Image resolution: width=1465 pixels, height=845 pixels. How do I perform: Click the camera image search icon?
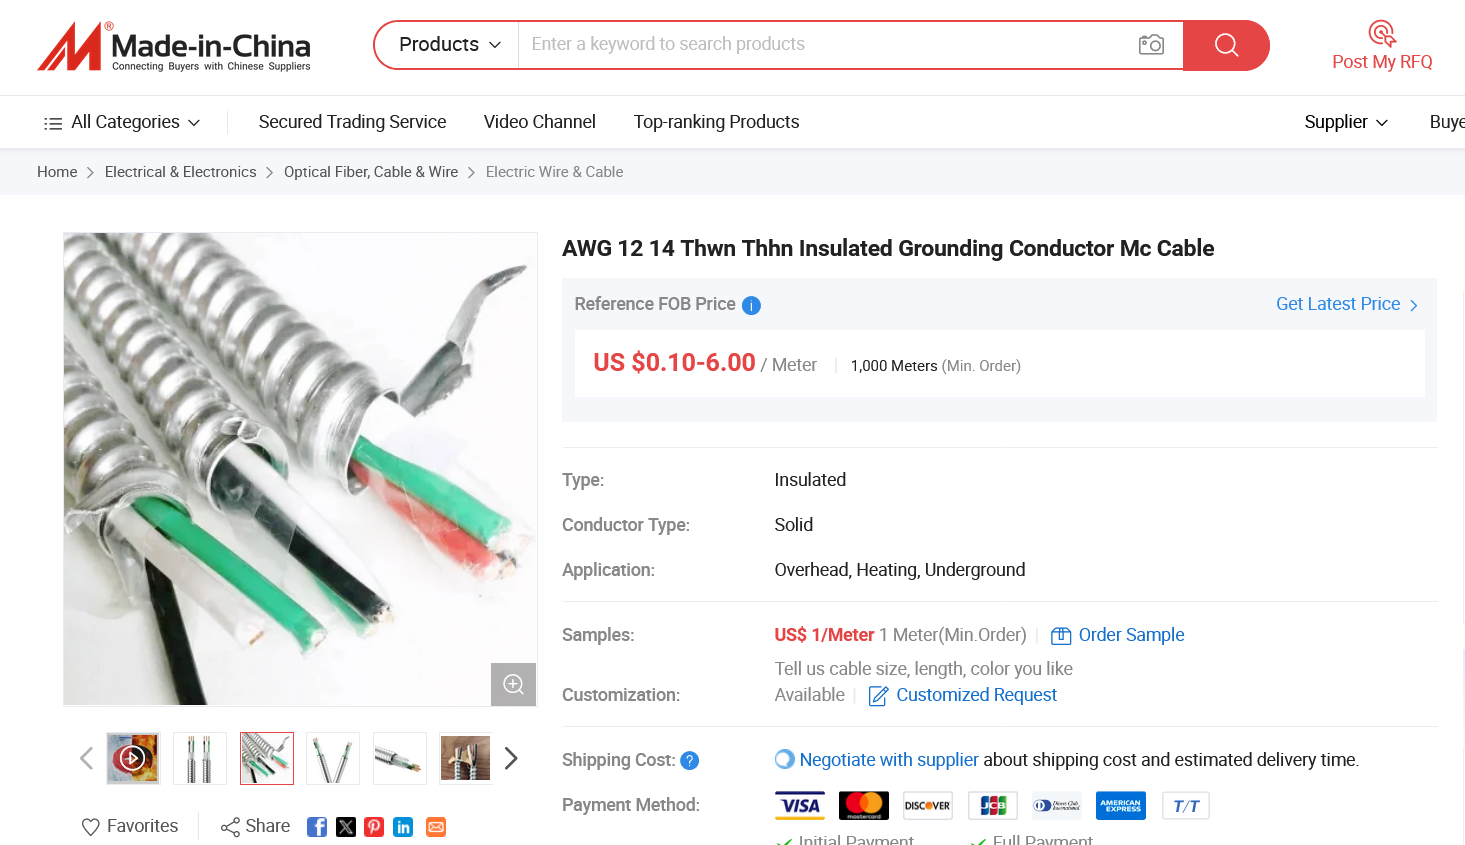(1151, 45)
